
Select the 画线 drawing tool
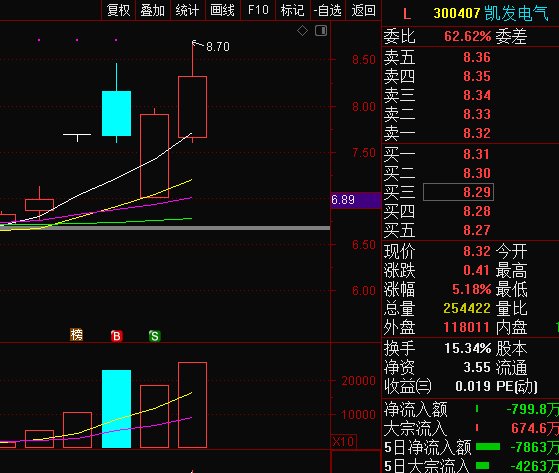coord(222,10)
